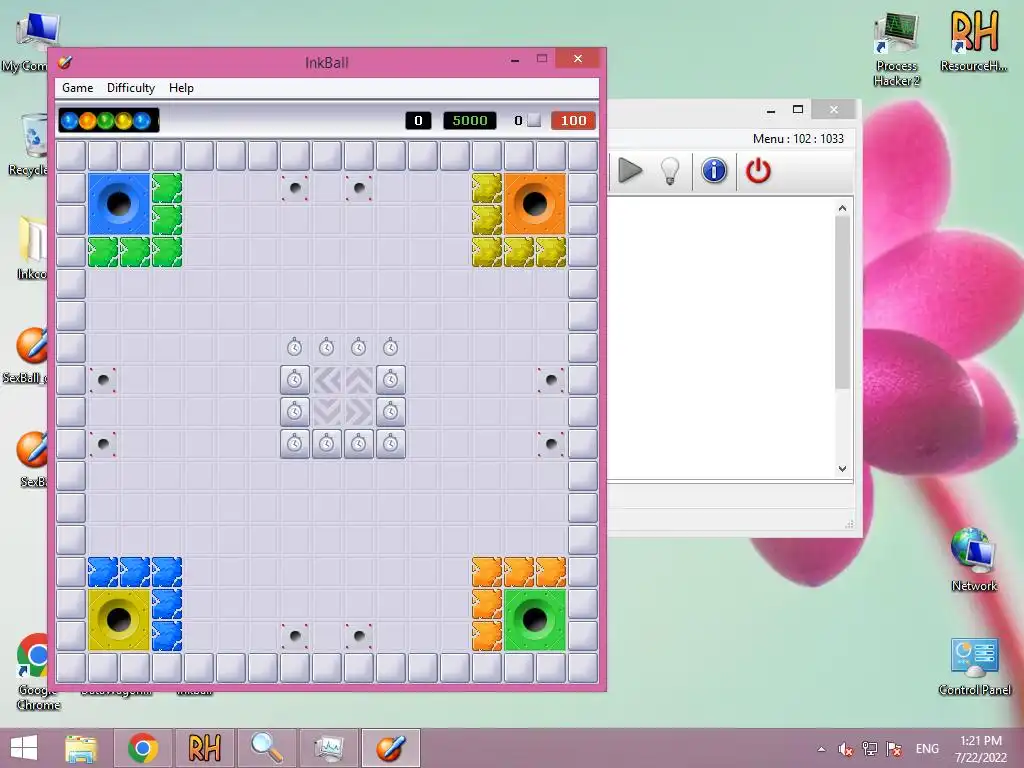Viewport: 1024px width, 768px height.
Task: Click the ENG language indicator
Action: (x=927, y=749)
